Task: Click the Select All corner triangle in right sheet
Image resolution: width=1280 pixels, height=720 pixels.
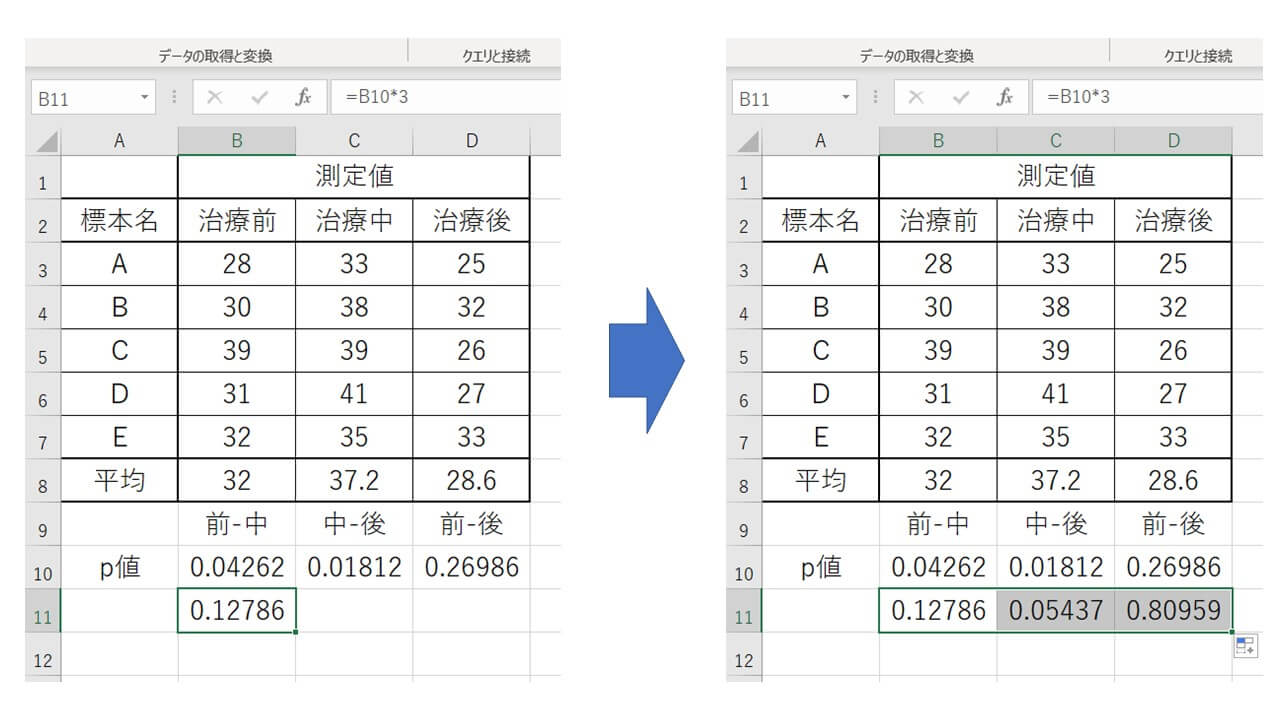Action: coord(747,142)
